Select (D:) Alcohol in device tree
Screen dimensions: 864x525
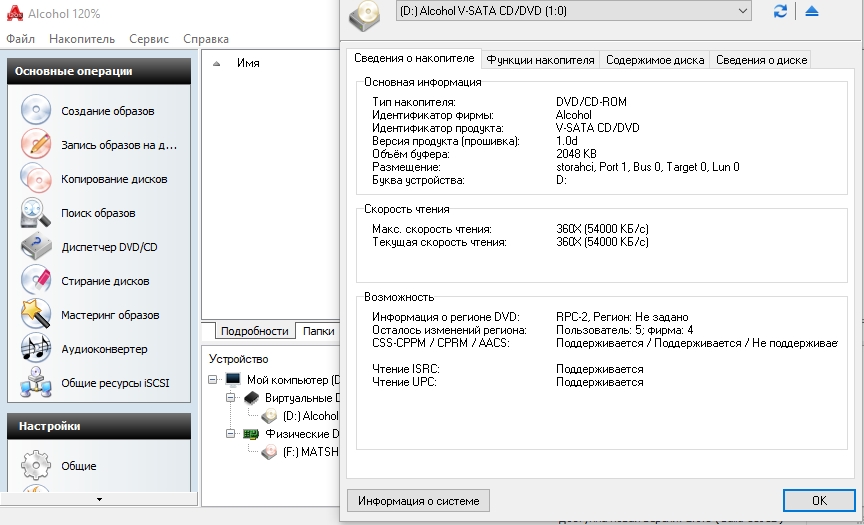[x=310, y=416]
